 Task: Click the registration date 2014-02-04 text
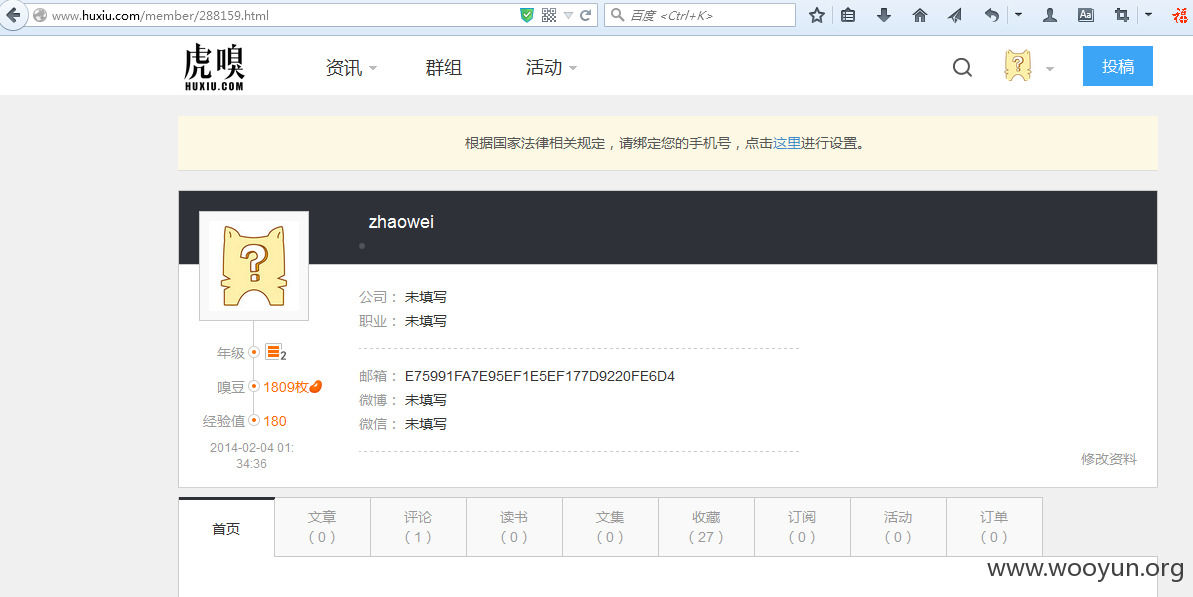tap(252, 456)
